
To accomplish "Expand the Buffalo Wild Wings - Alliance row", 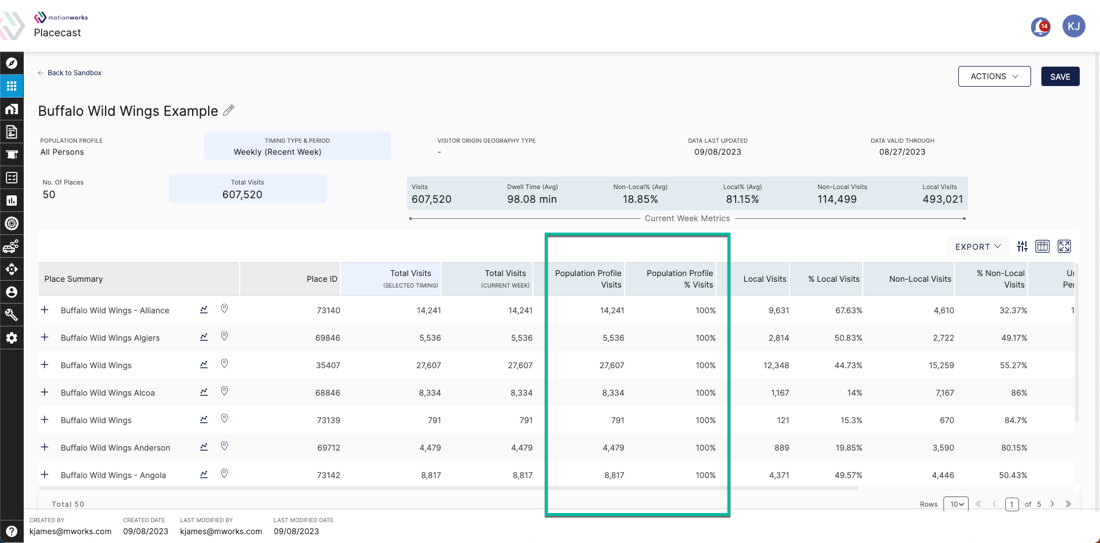I will 45,309.
